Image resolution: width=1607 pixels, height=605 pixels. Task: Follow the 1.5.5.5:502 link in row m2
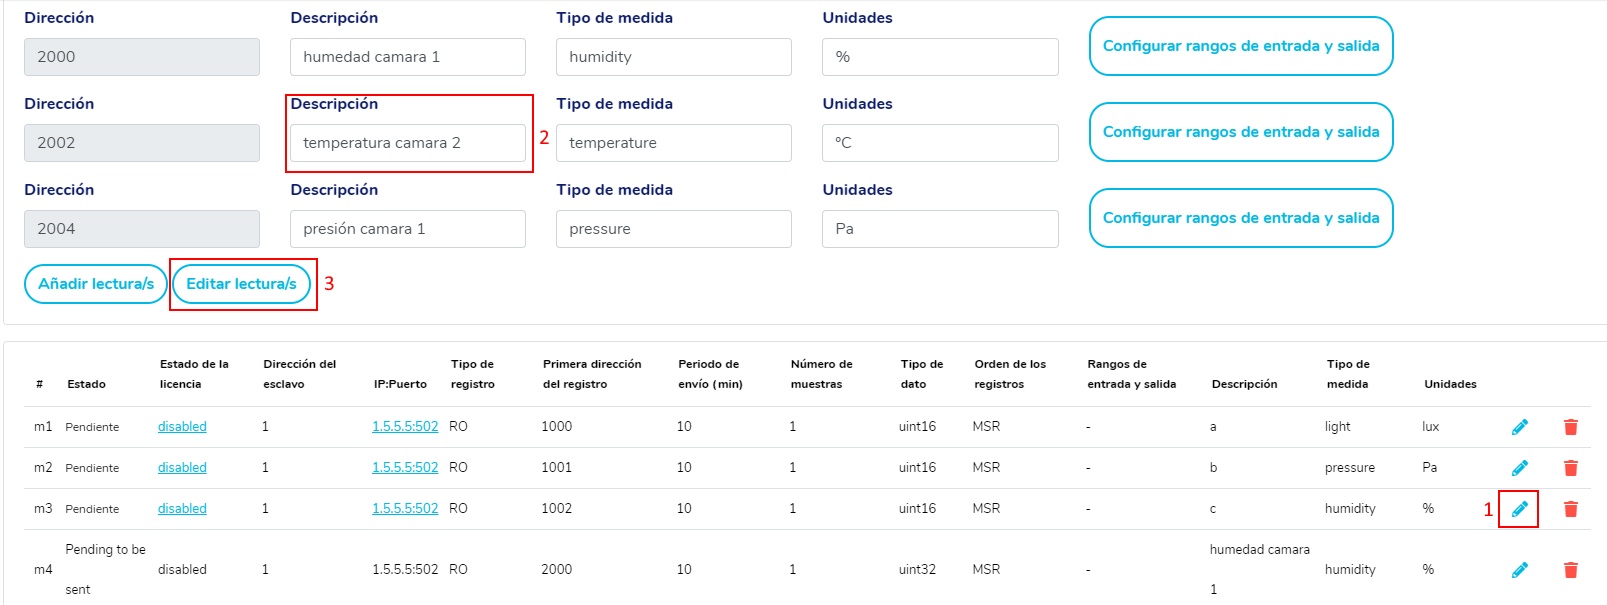coord(405,468)
